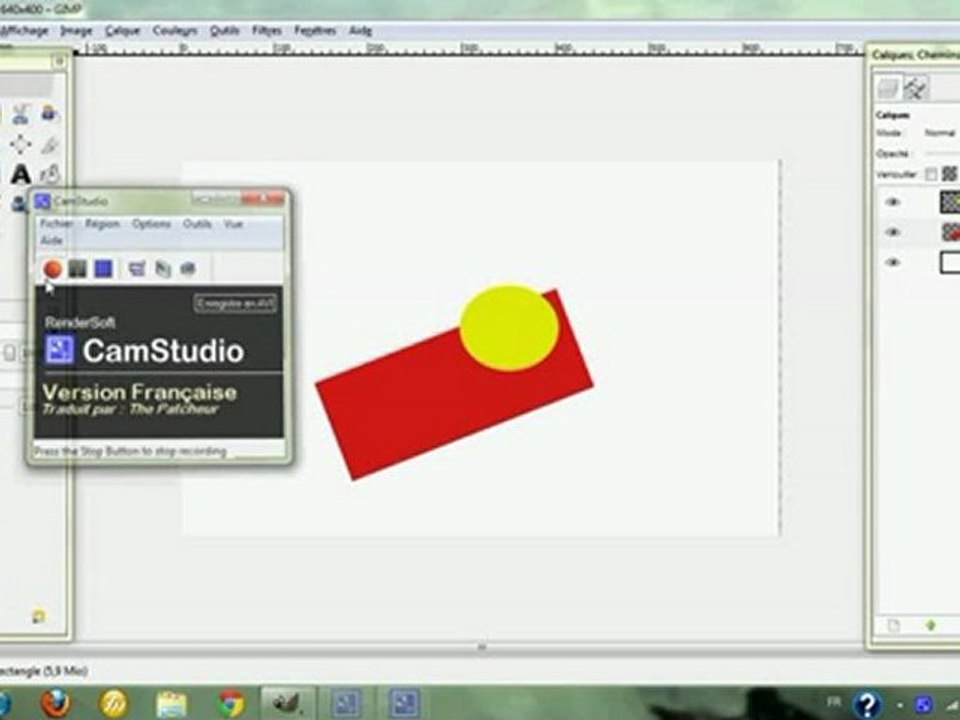The width and height of the screenshot is (960, 720).
Task: Click the FR language indicator in tray
Action: tap(834, 702)
